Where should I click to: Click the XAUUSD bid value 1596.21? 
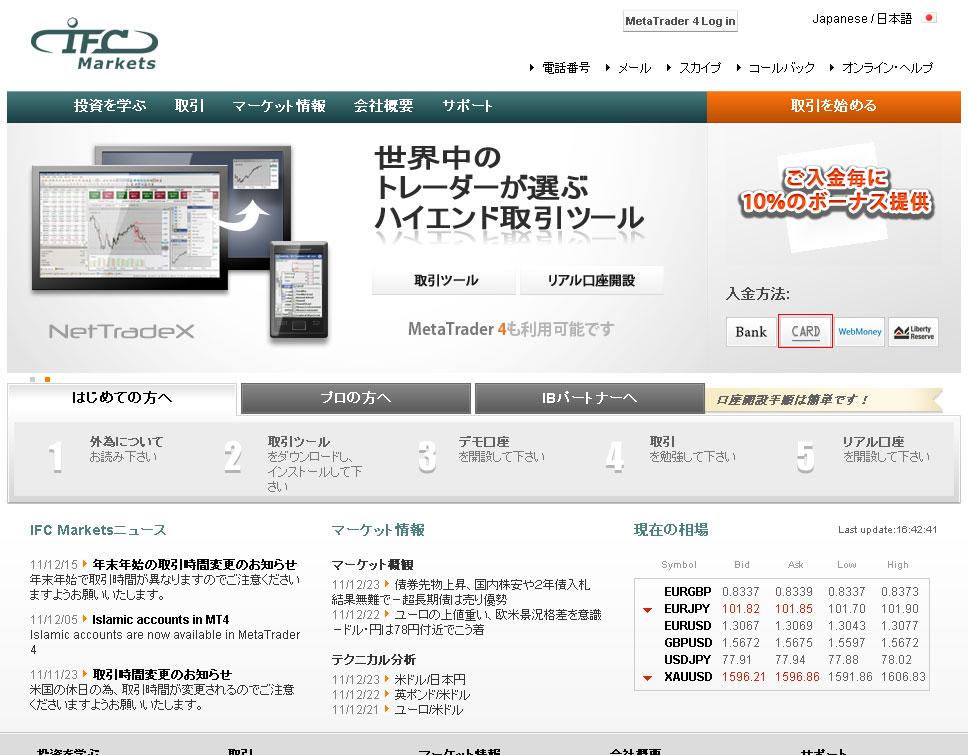[743, 677]
